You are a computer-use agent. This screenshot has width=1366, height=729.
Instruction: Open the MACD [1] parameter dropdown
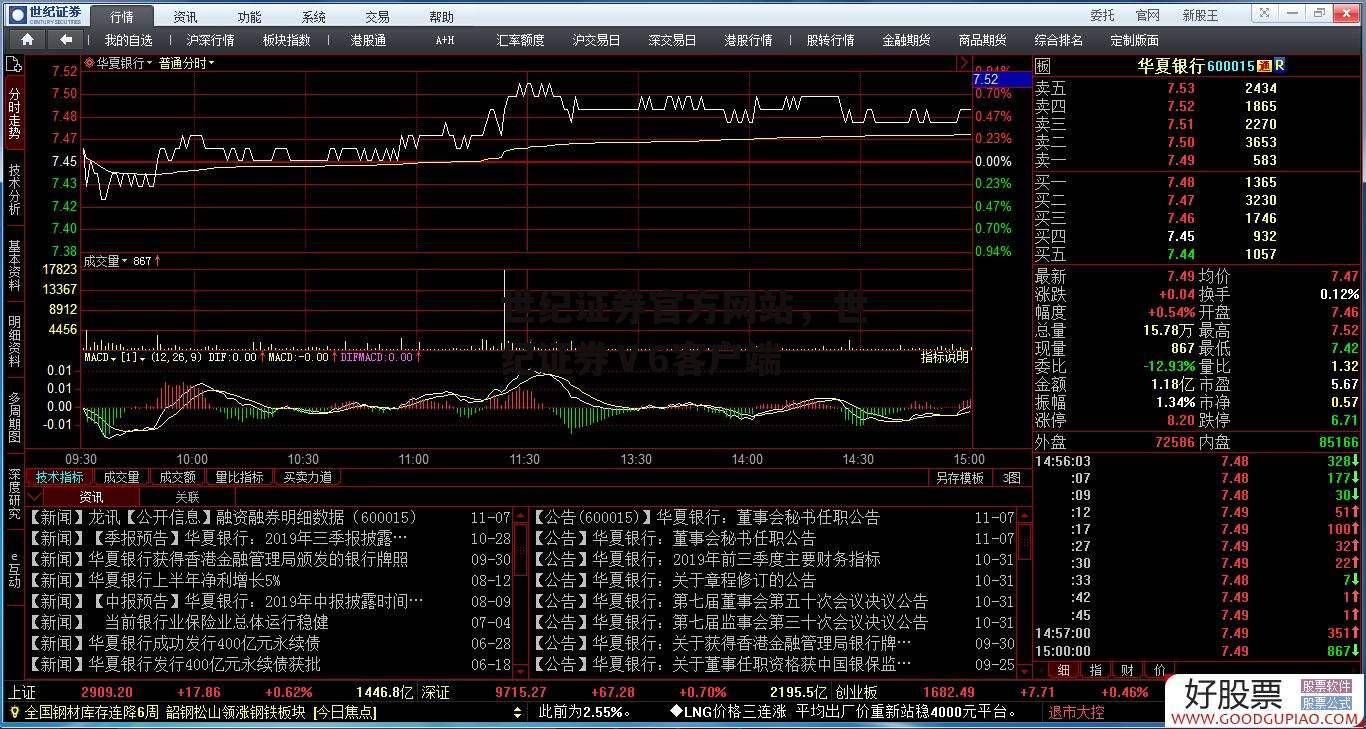tap(132, 357)
